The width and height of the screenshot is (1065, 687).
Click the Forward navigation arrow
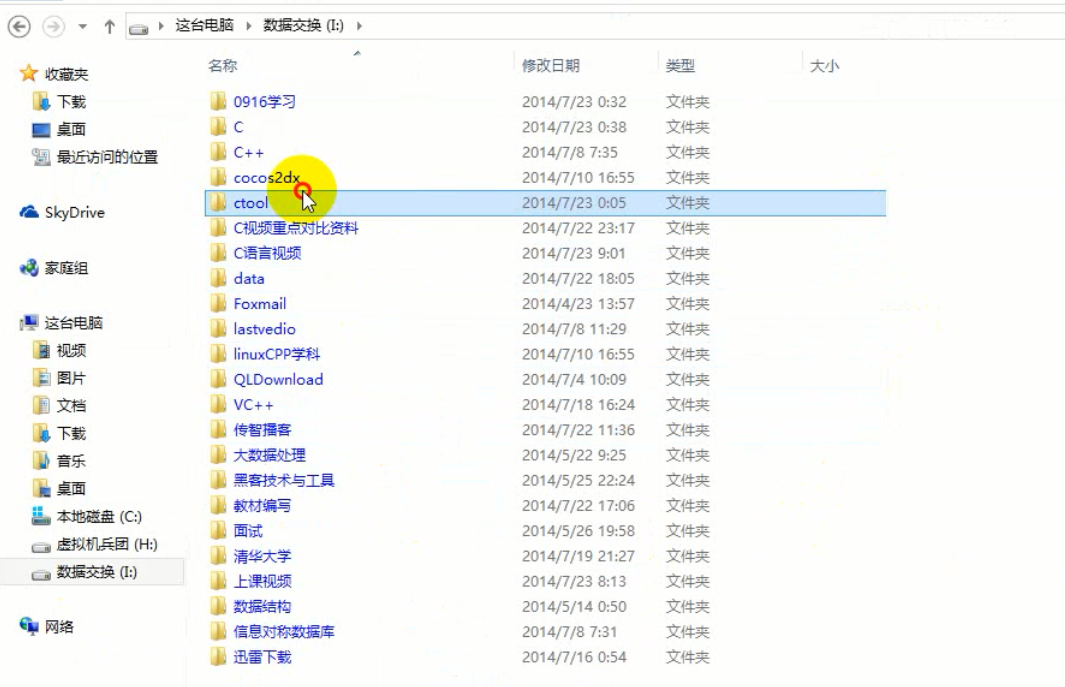(54, 27)
